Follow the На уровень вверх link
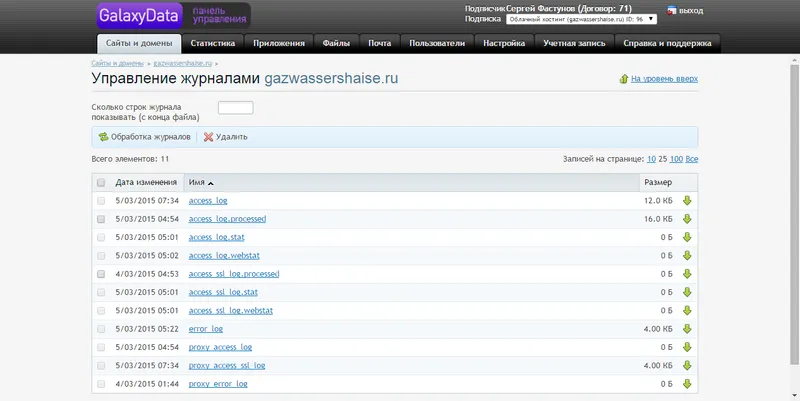 (x=664, y=79)
